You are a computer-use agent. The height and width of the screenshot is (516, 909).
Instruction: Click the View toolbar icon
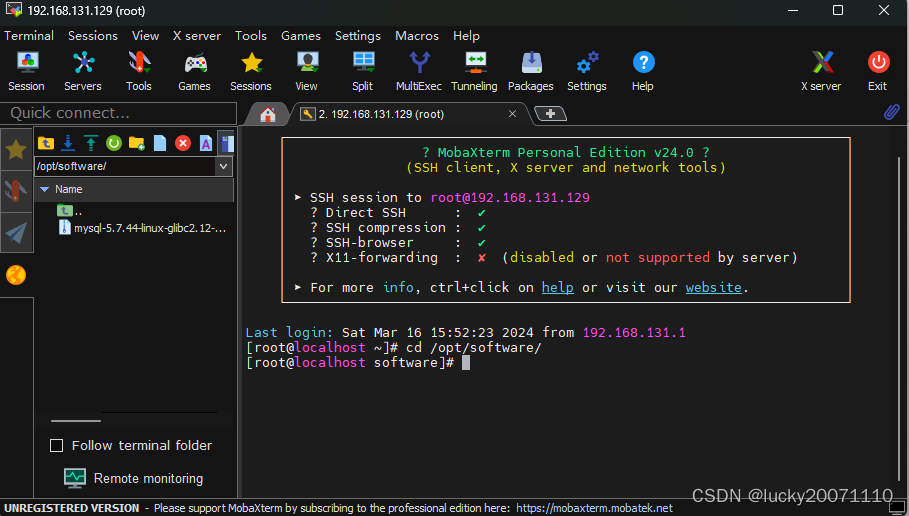point(307,71)
